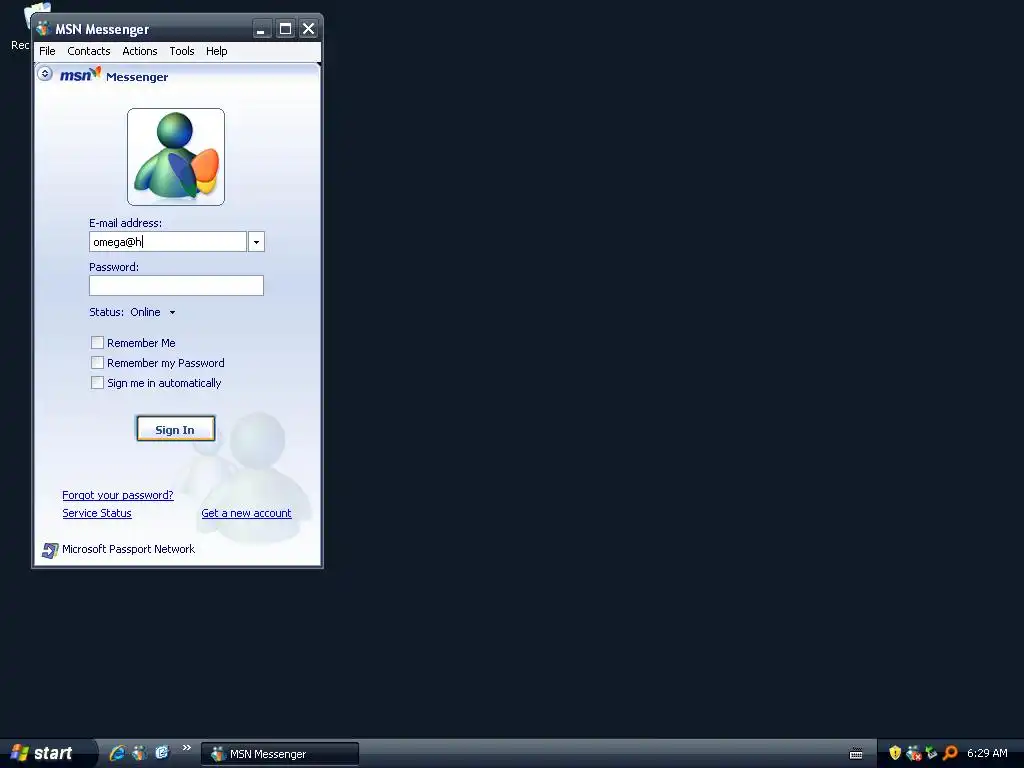This screenshot has width=1024, height=768.
Task: Click the Outlook Express quick launch icon
Action: (162, 753)
